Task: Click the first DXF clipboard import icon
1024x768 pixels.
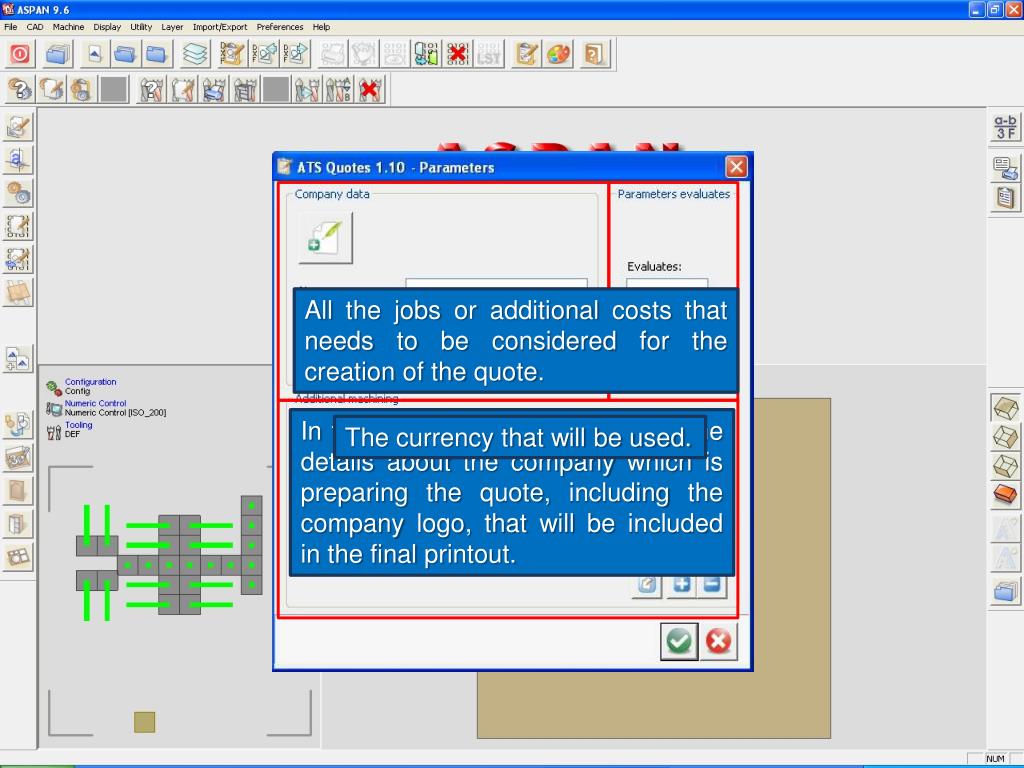Action: (232, 54)
